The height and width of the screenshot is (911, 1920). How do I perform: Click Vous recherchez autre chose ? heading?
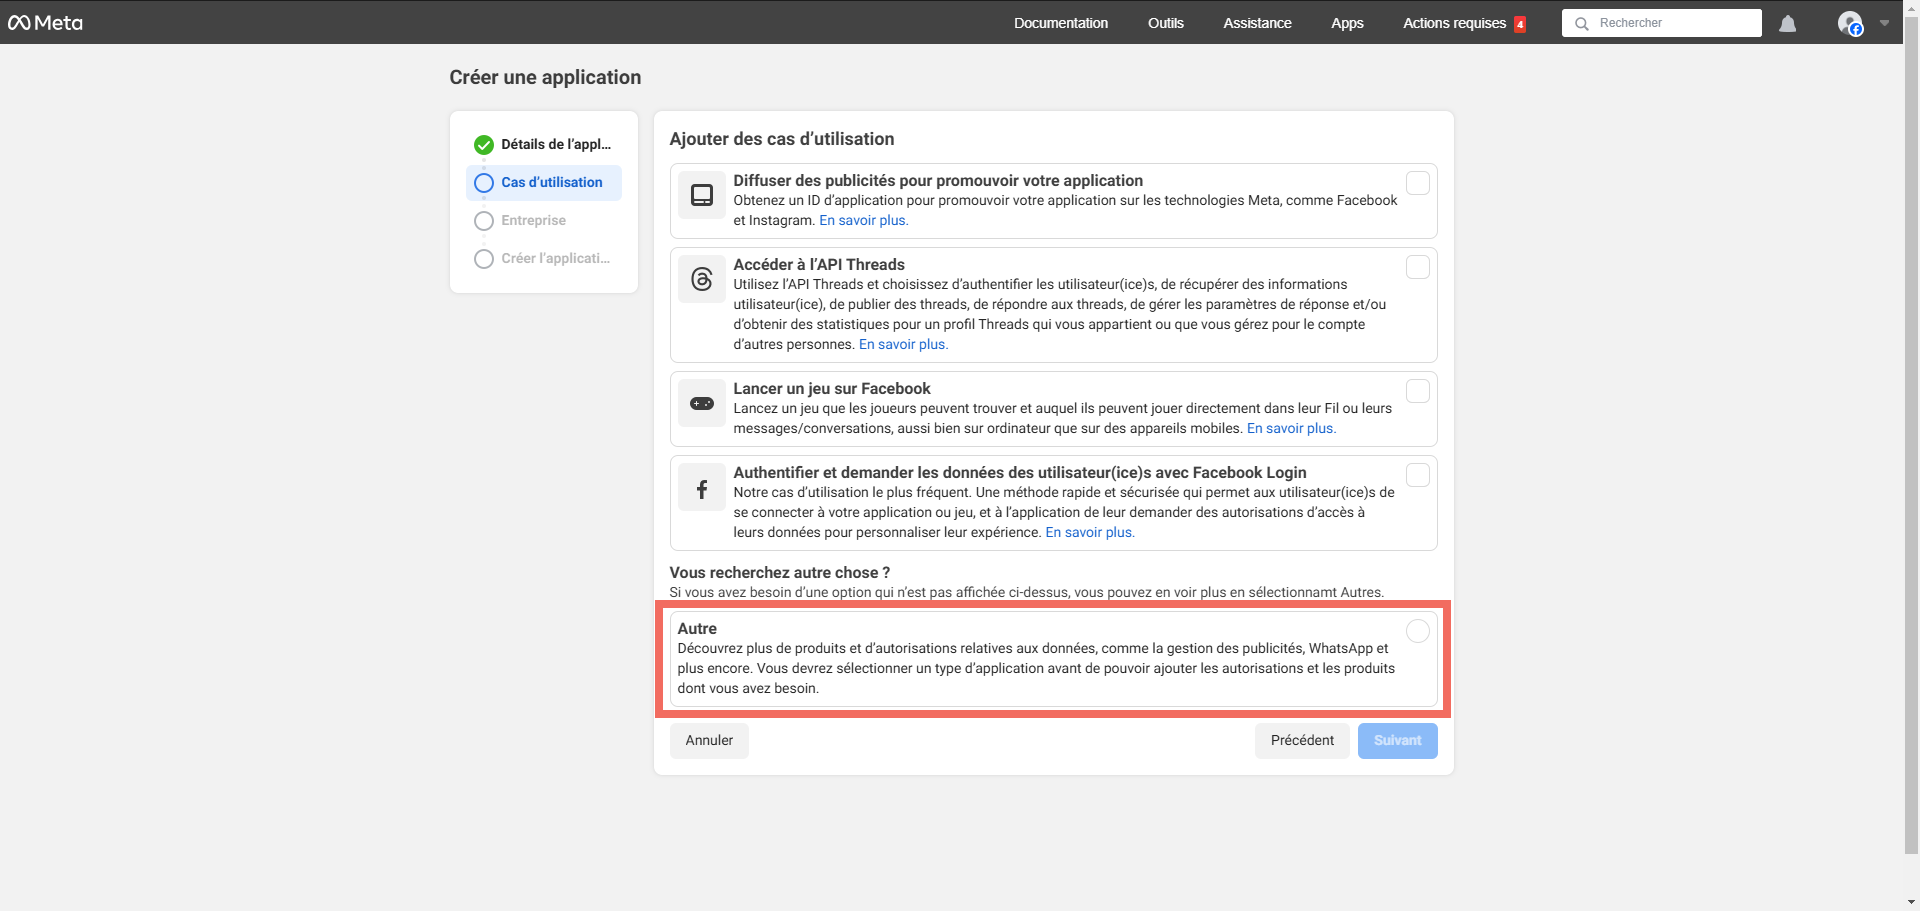click(780, 572)
